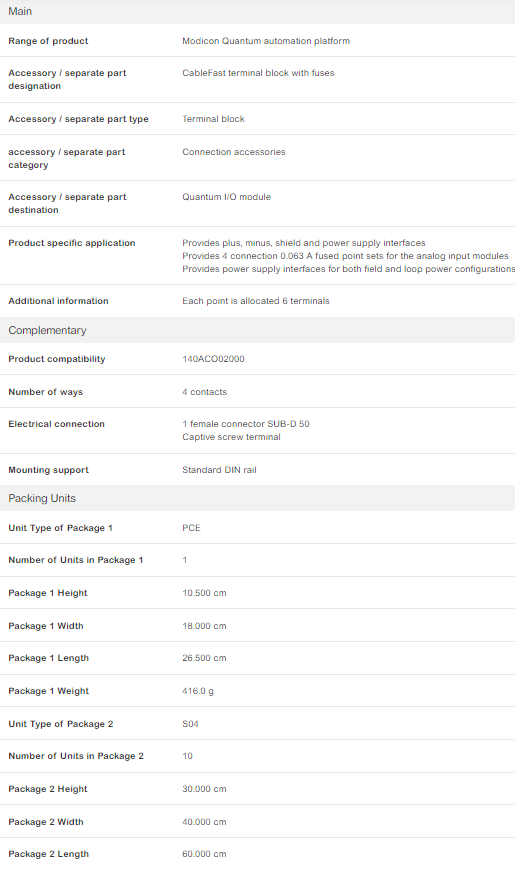Click the Terminal block value
Image resolution: width=515 pixels, height=869 pixels.
(213, 119)
